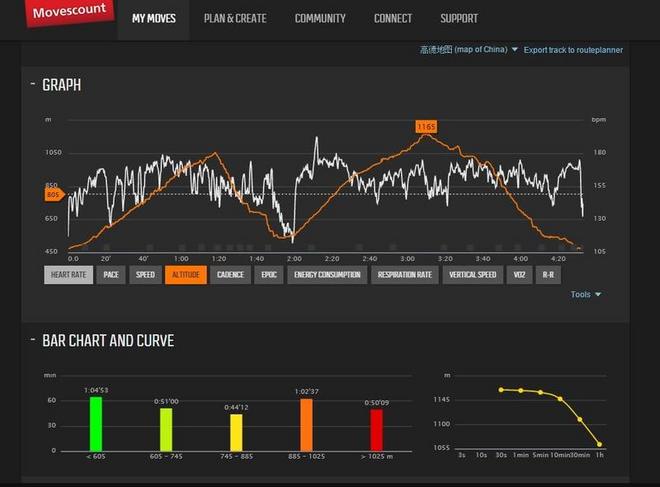Toggle the PACE graph series

click(x=111, y=274)
